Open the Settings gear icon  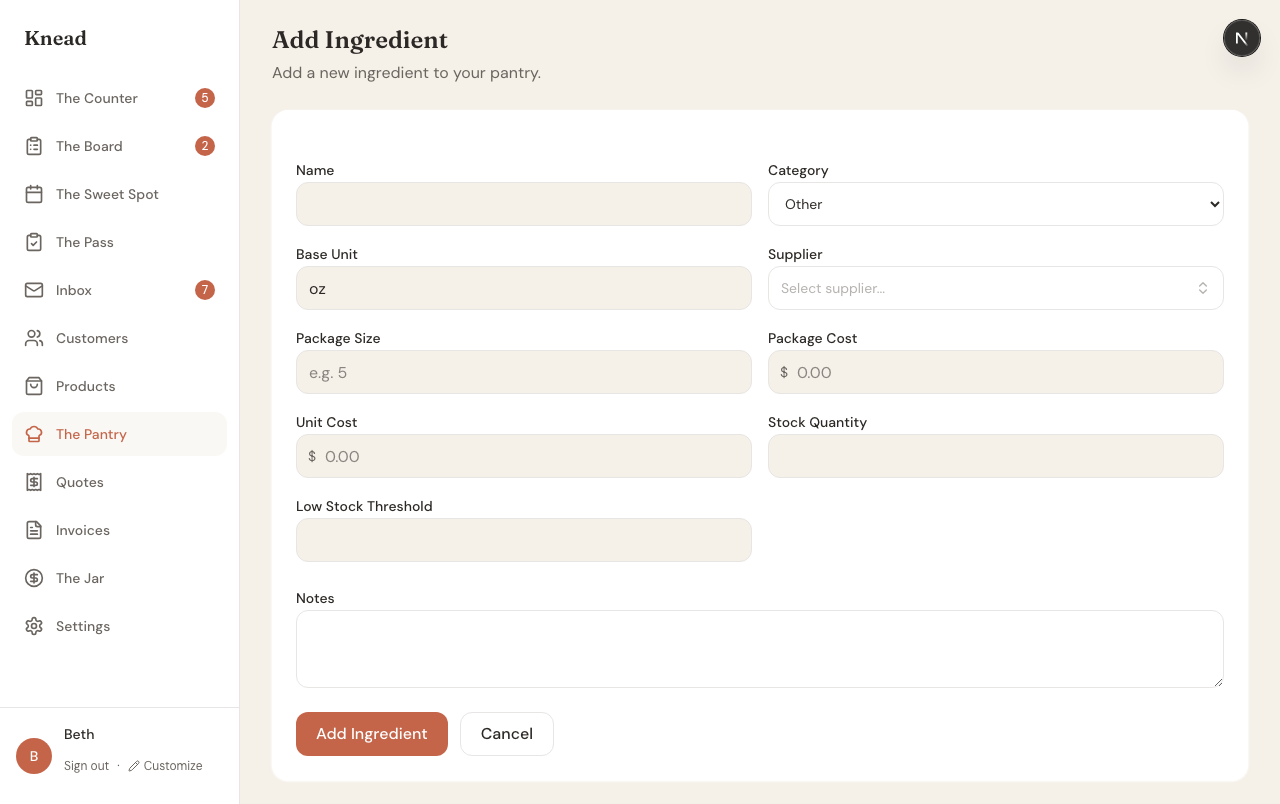tap(33, 626)
